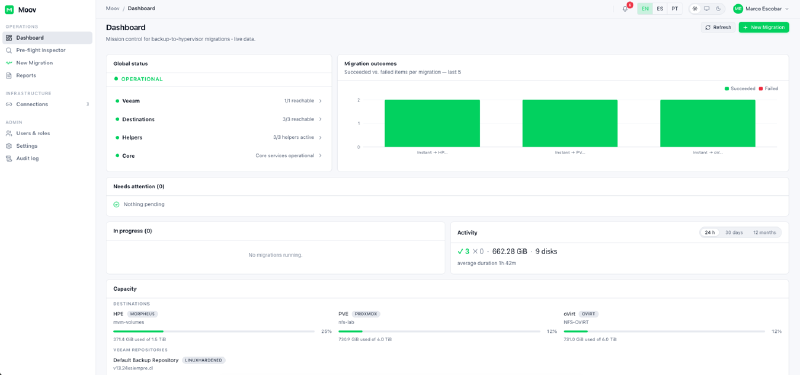The width and height of the screenshot is (800, 375).
Task: Switch Activity range to 30 days
Action: (734, 233)
